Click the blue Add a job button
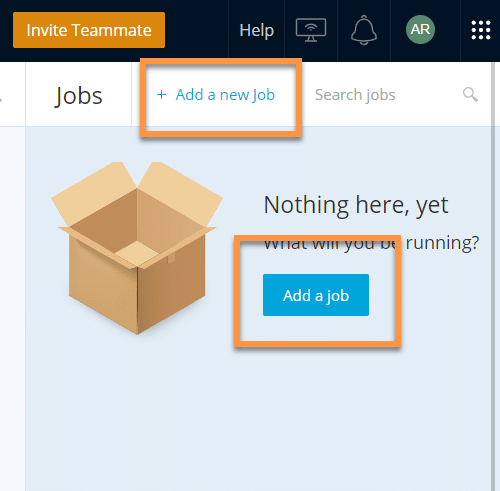 (316, 295)
